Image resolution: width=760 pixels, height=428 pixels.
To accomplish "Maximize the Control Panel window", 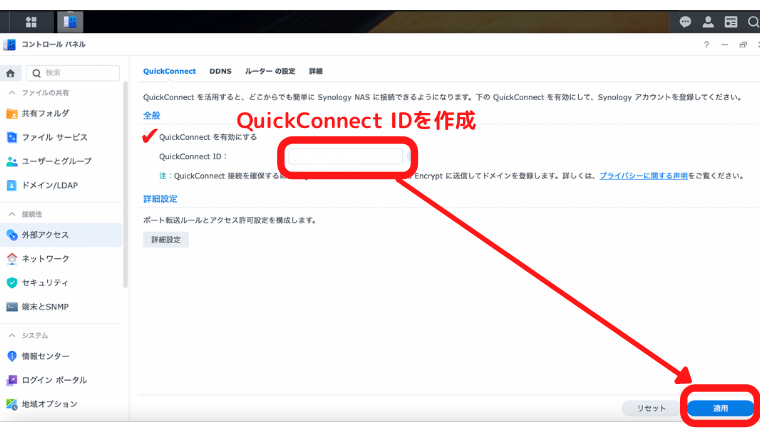I will point(743,45).
